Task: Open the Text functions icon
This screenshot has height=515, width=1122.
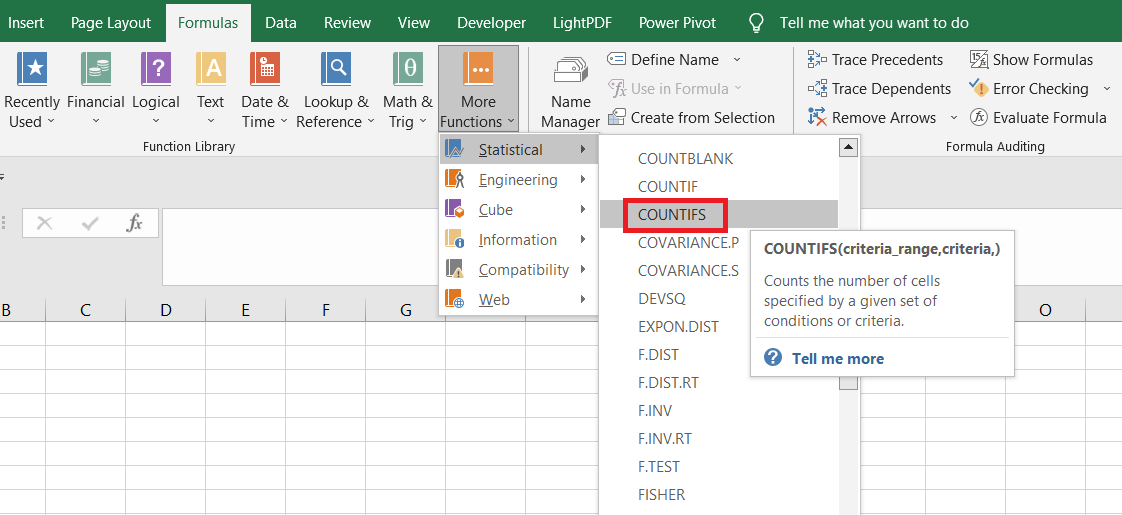Action: point(210,70)
